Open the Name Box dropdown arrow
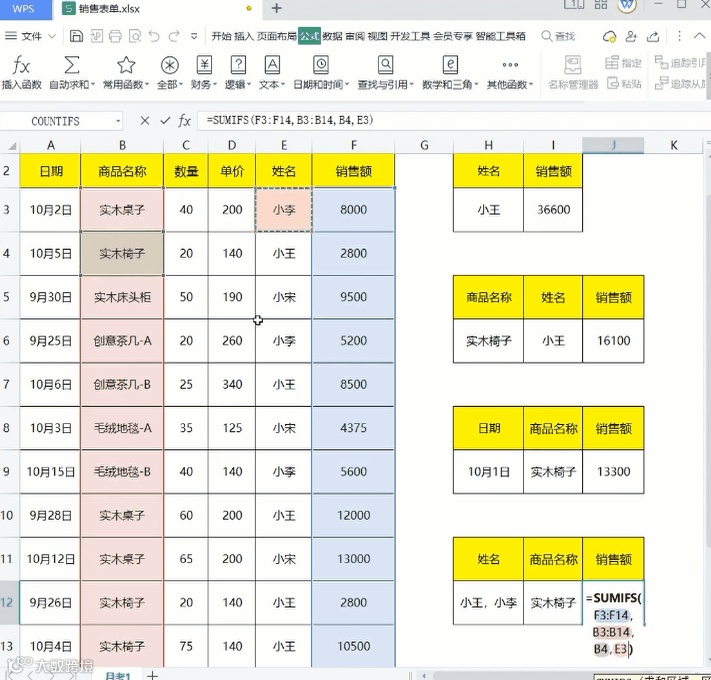 pos(118,121)
